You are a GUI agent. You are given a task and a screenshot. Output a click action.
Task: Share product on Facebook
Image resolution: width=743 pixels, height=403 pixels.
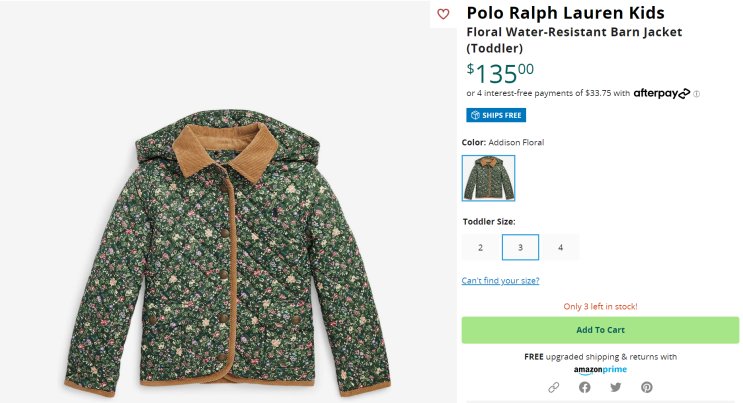pyautogui.click(x=584, y=387)
